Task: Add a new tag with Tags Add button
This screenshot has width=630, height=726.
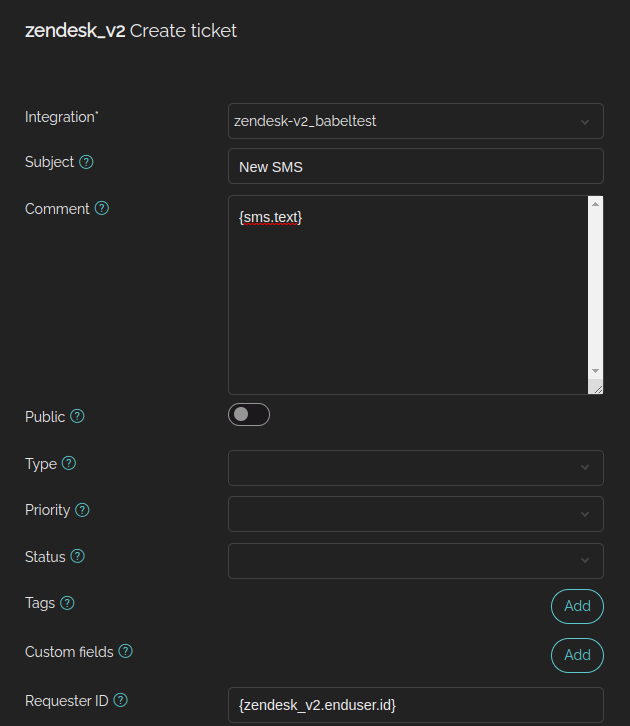Action: [577, 606]
